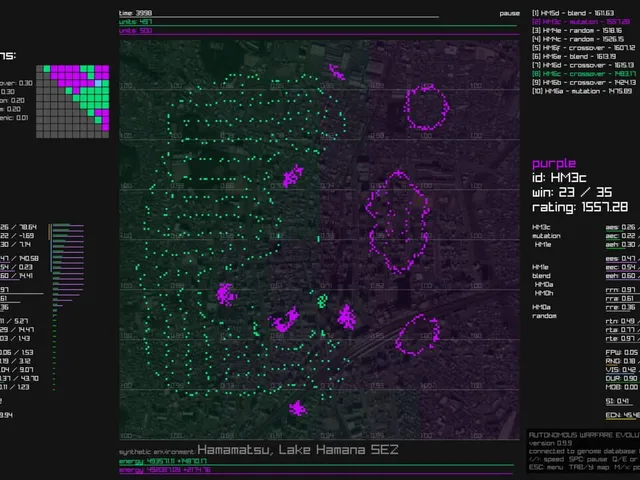
Task: Click the rra: 0.61 parameter
Action: point(620,298)
